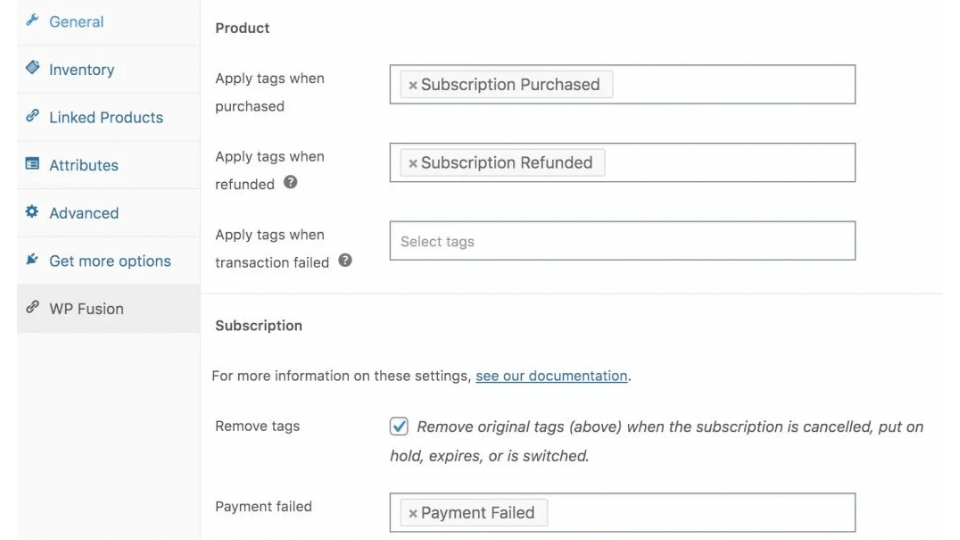Open the refunded tags selector box
Image resolution: width=960 pixels, height=540 pixels.
pyautogui.click(x=623, y=162)
